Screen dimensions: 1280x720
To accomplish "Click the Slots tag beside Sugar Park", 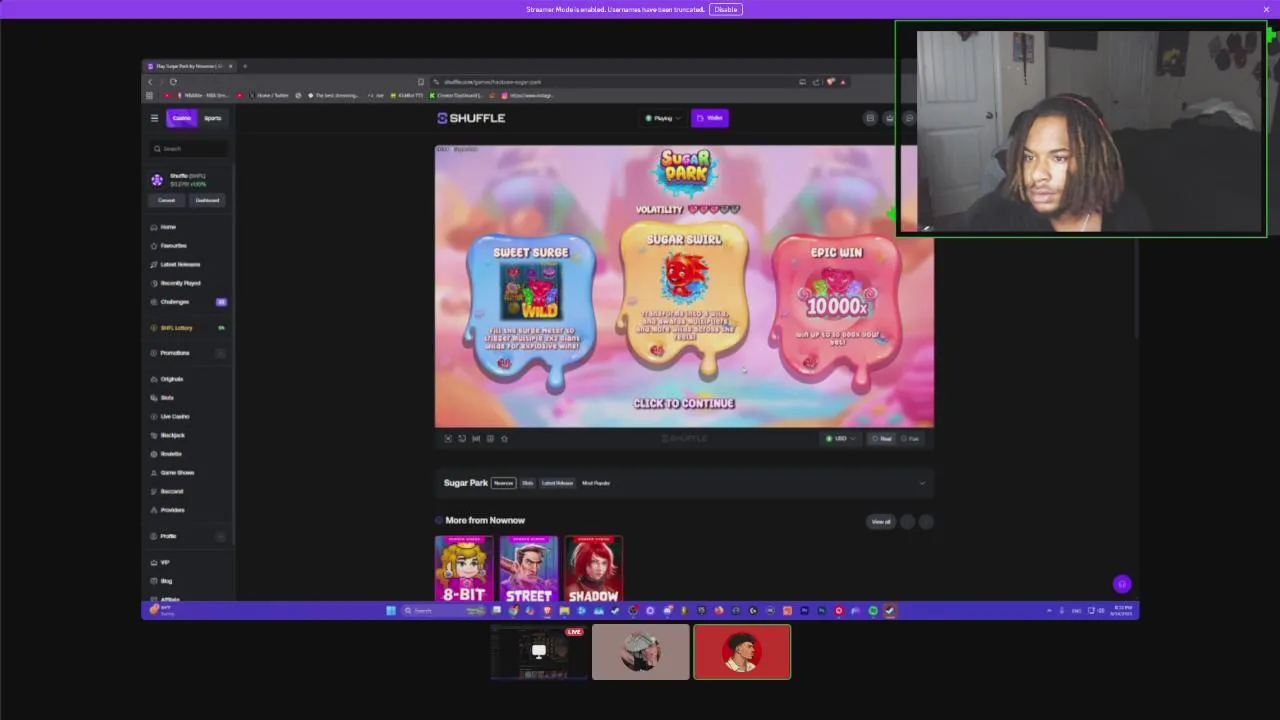I will (x=528, y=483).
